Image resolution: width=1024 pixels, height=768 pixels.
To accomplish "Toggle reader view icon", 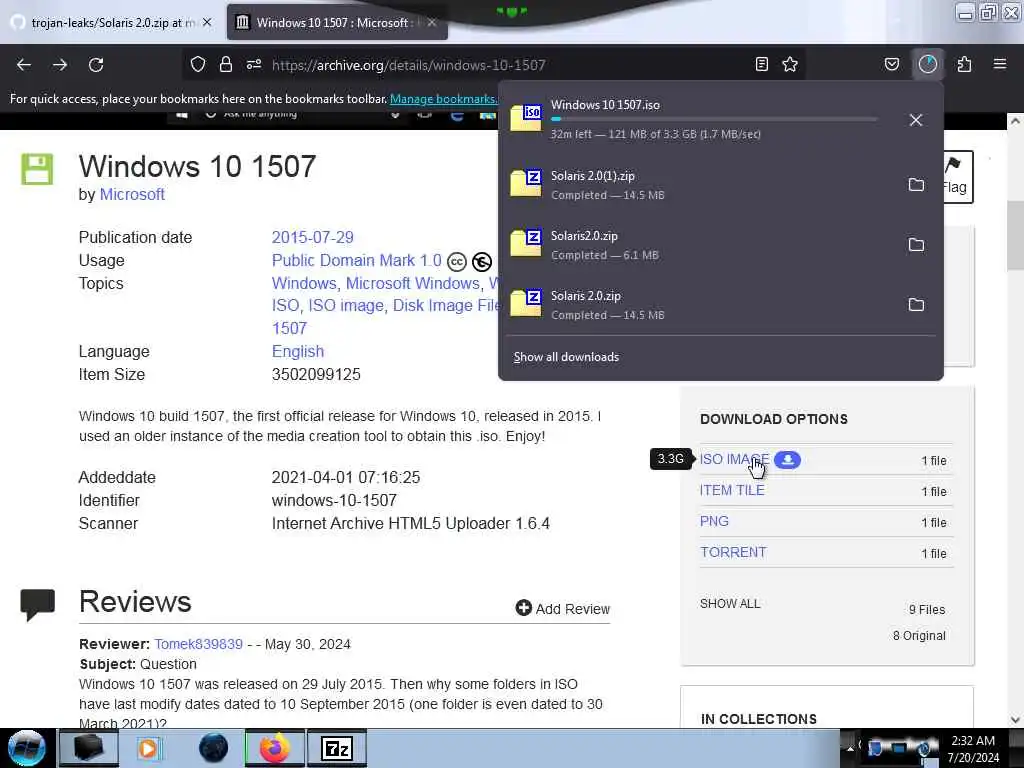I will [761, 64].
